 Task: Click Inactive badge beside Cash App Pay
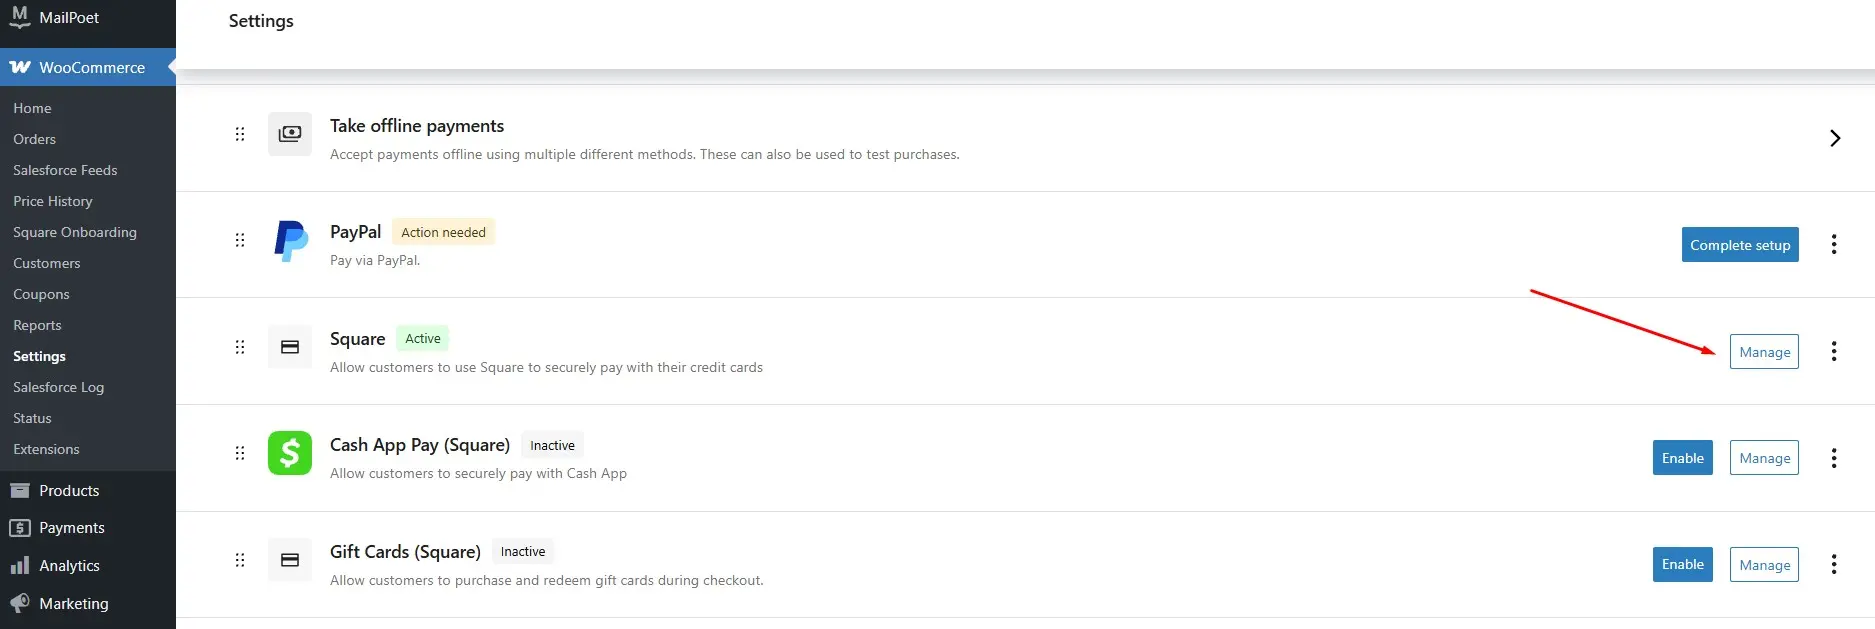click(552, 445)
